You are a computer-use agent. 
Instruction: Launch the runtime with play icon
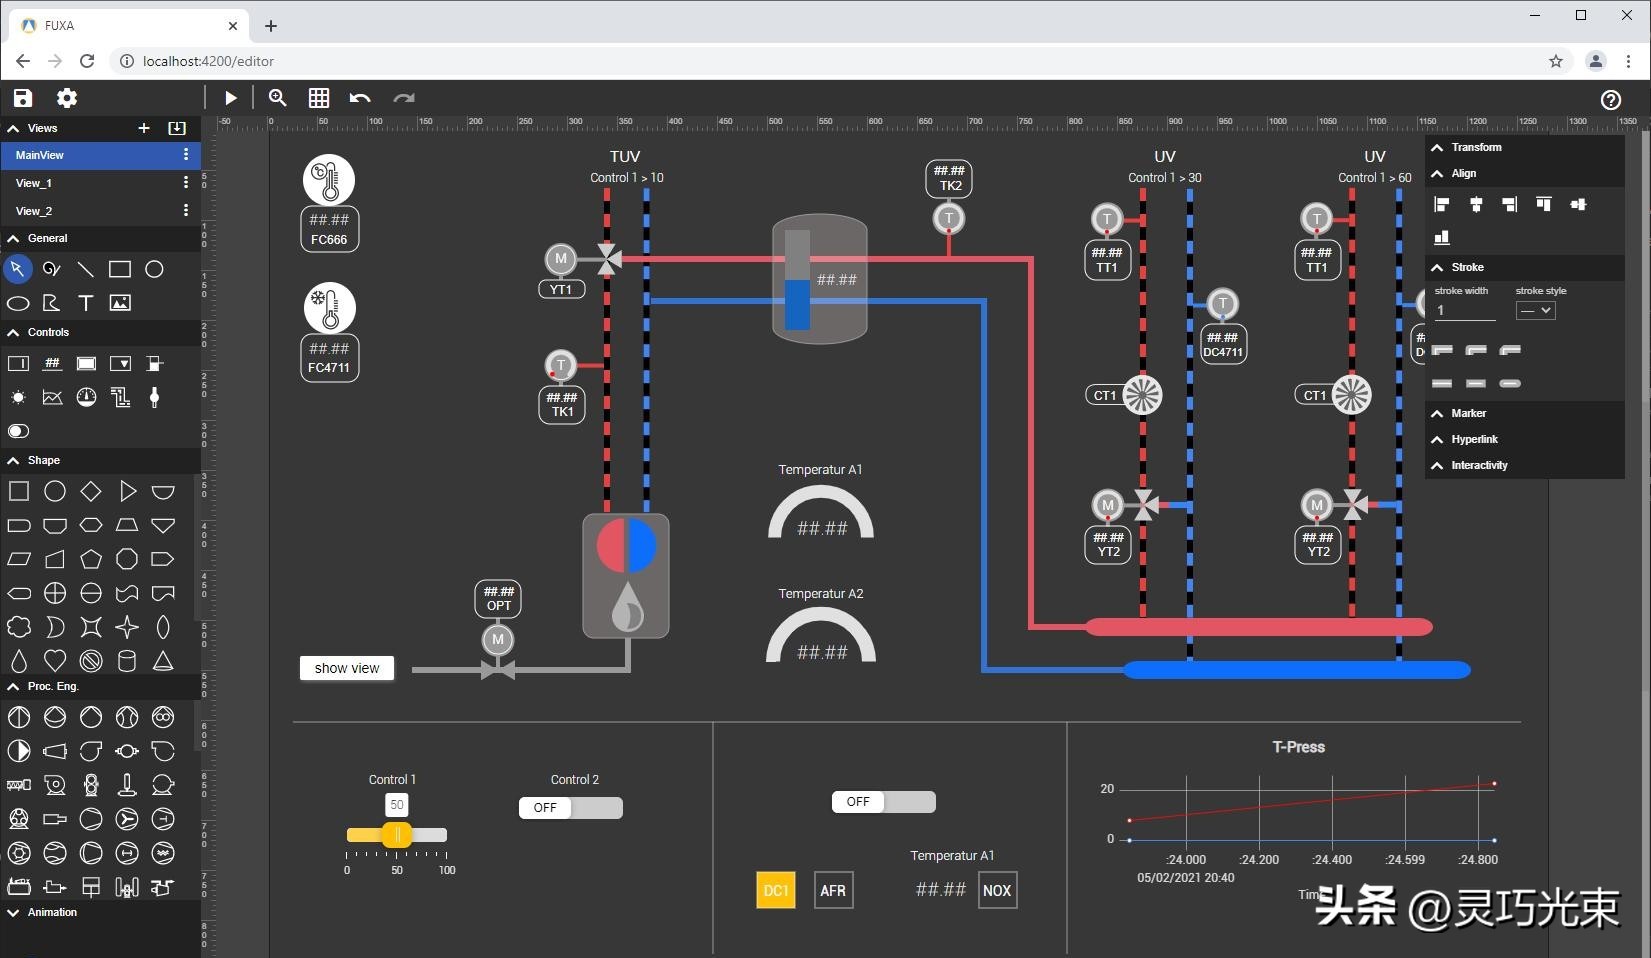[x=231, y=98]
